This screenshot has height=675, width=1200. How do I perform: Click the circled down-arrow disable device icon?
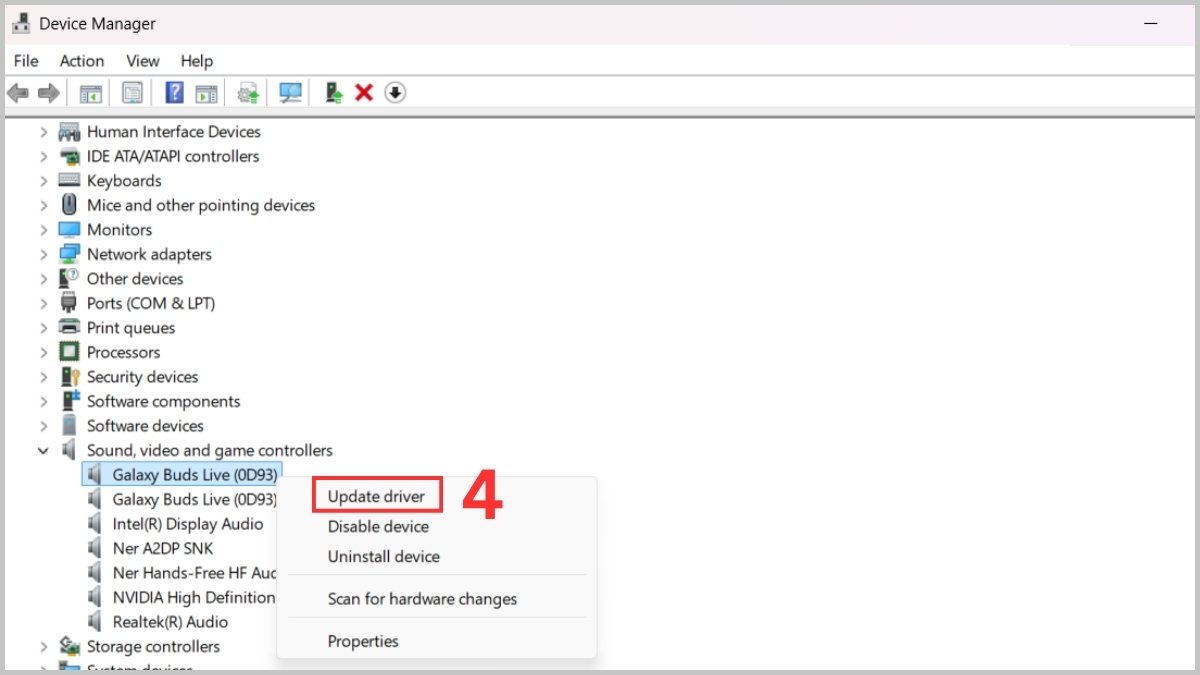pos(395,93)
